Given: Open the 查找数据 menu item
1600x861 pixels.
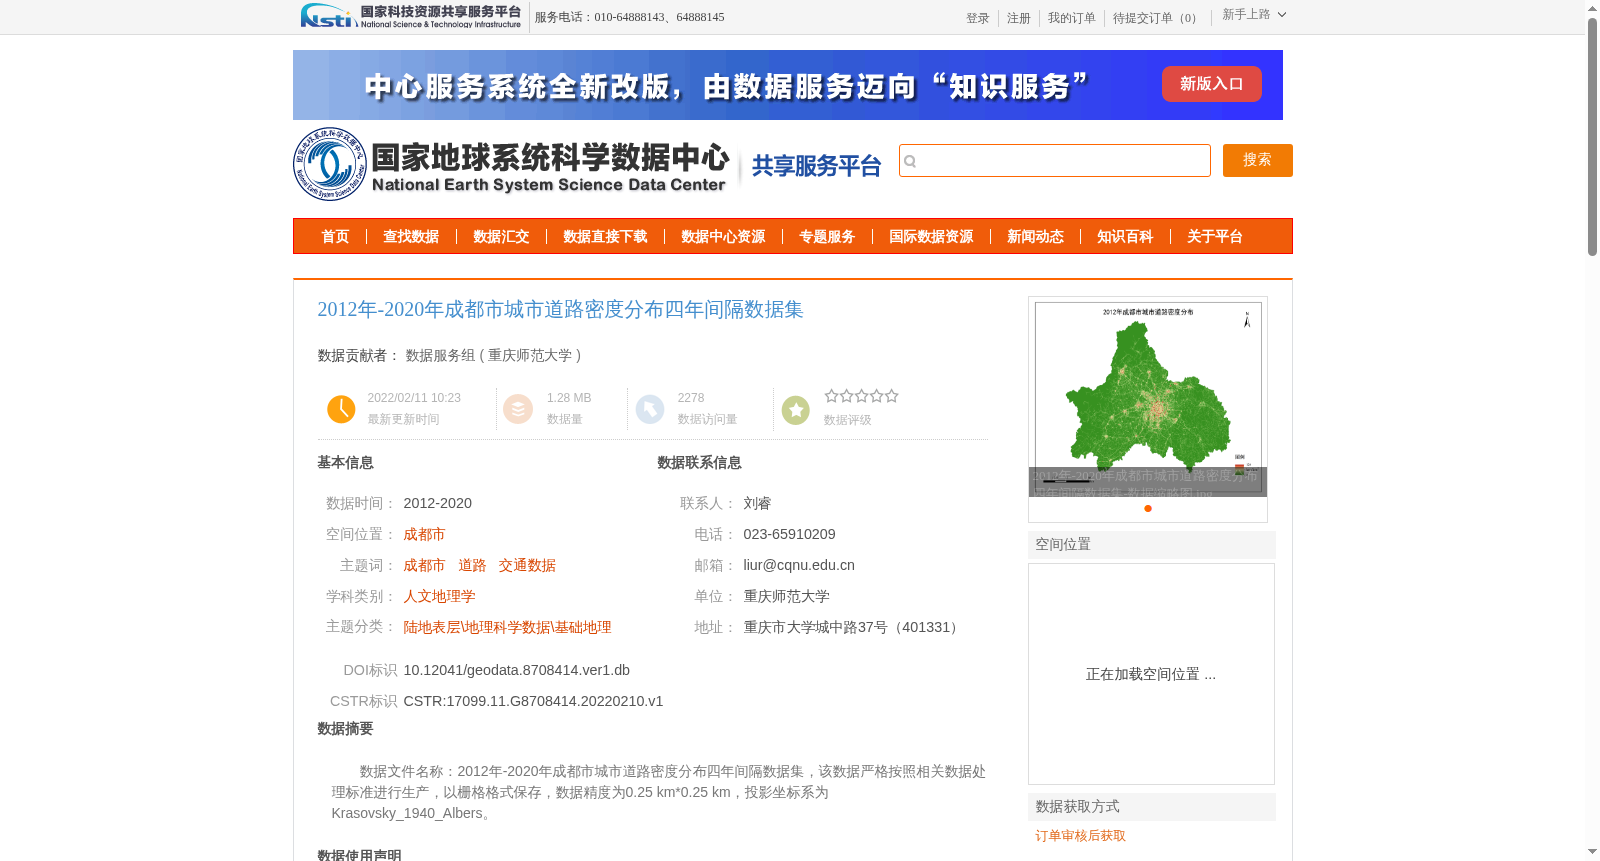Looking at the screenshot, I should 411,237.
